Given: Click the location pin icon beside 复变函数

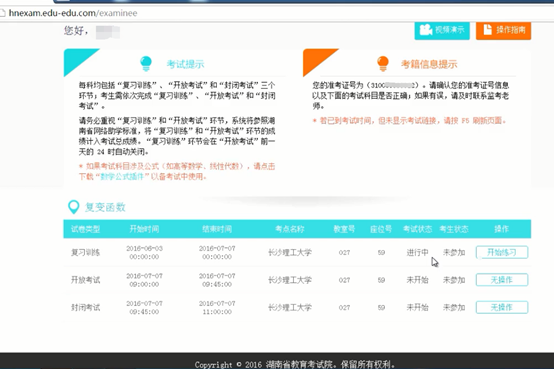Looking at the screenshot, I should [x=73, y=207].
